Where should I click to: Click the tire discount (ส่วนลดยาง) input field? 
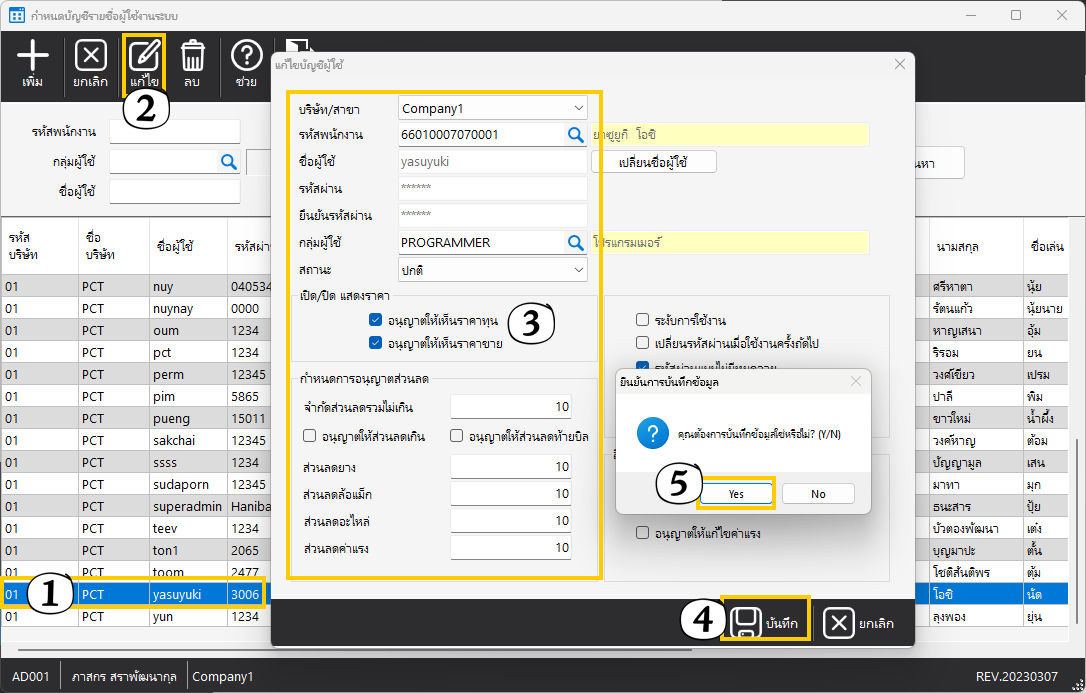click(511, 467)
